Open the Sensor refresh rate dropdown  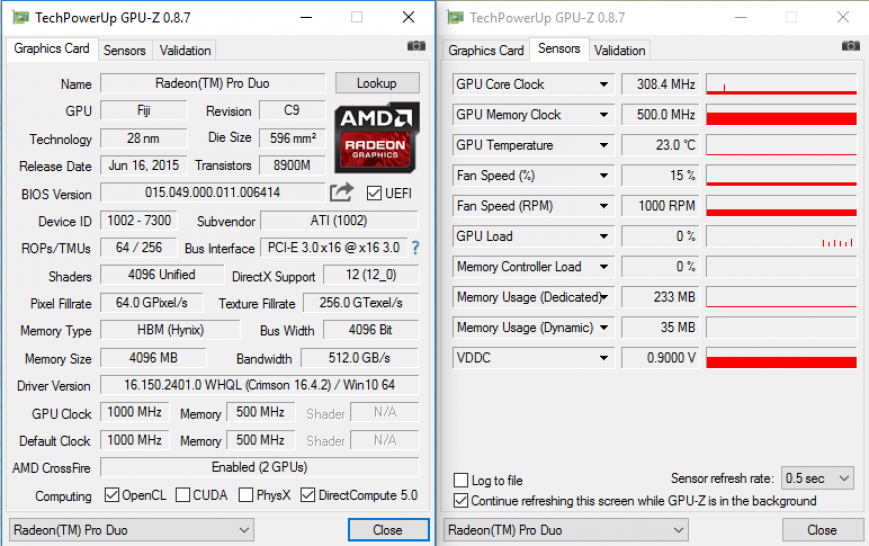(817, 478)
